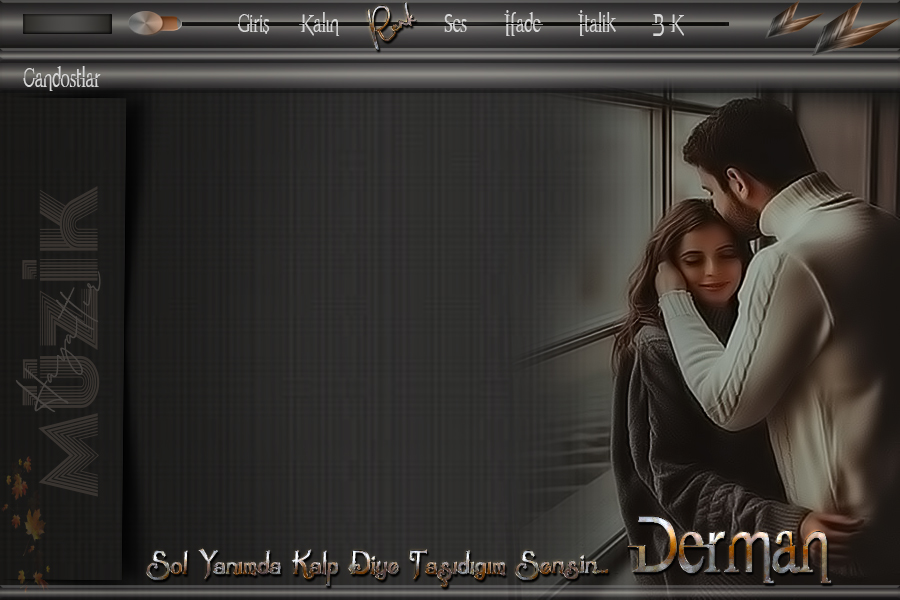Click the round slider knob
The image size is (900, 600).
click(x=146, y=24)
